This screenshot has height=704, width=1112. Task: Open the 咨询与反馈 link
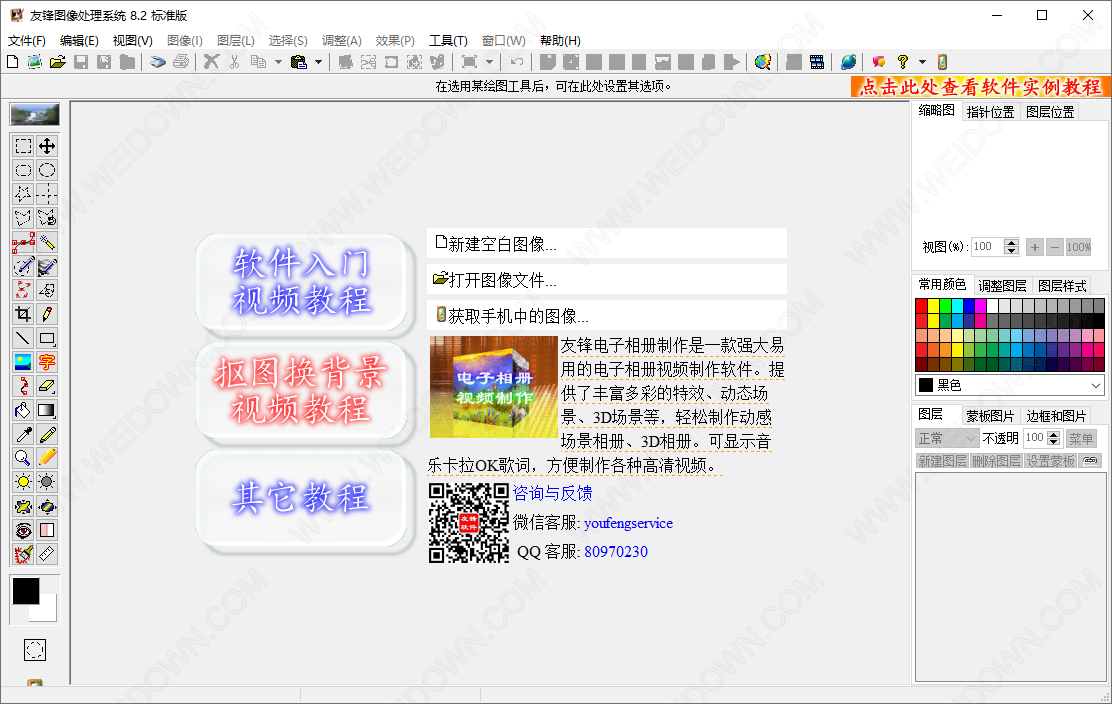(x=552, y=493)
